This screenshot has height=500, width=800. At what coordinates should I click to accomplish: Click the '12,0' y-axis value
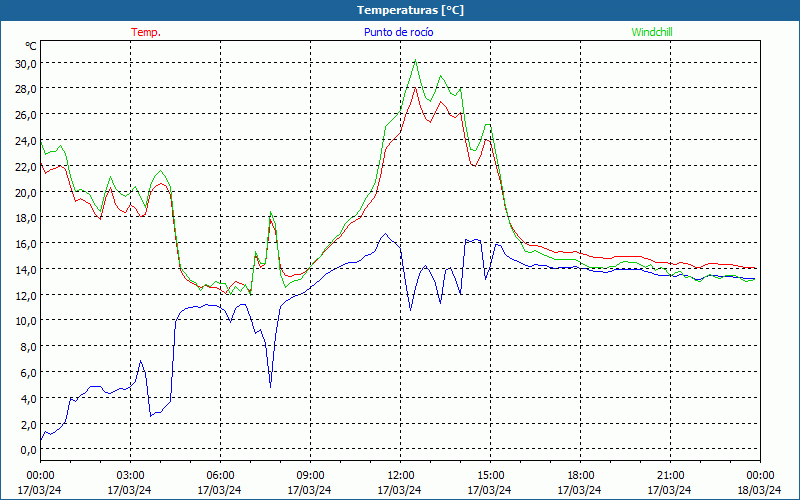[25, 295]
